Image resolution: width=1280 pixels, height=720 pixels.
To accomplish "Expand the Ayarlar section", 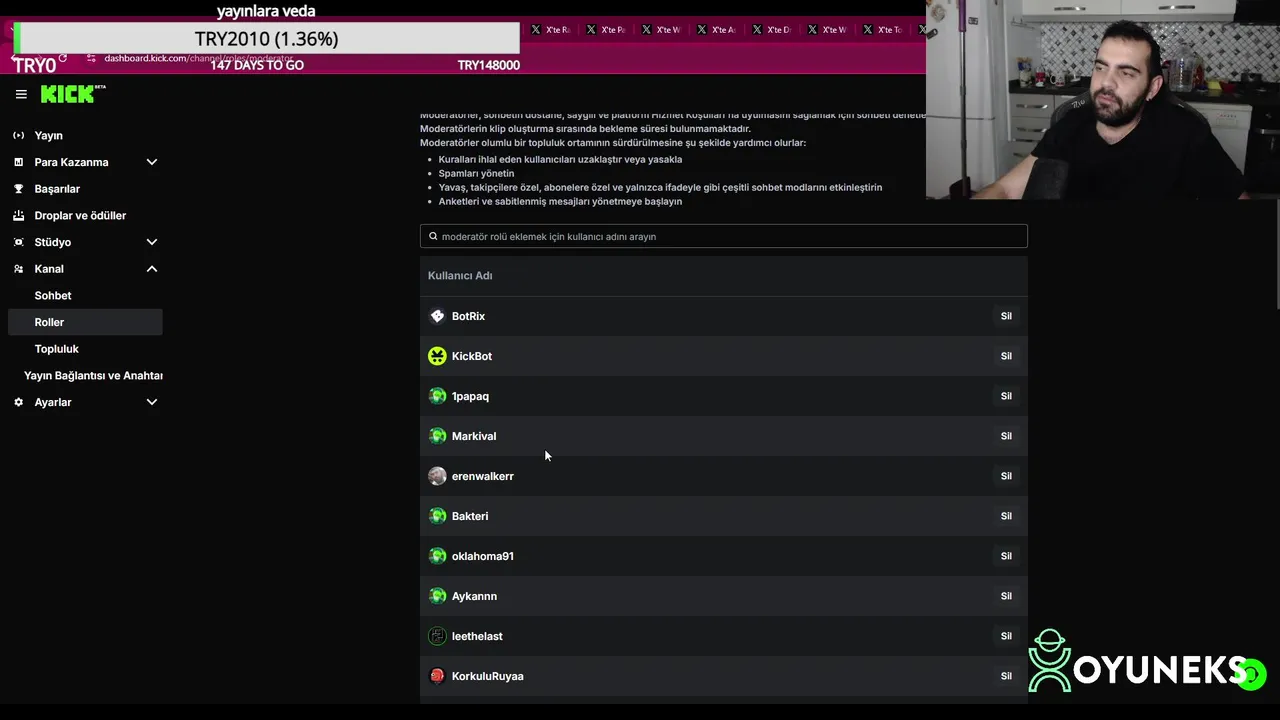I will pyautogui.click(x=152, y=402).
